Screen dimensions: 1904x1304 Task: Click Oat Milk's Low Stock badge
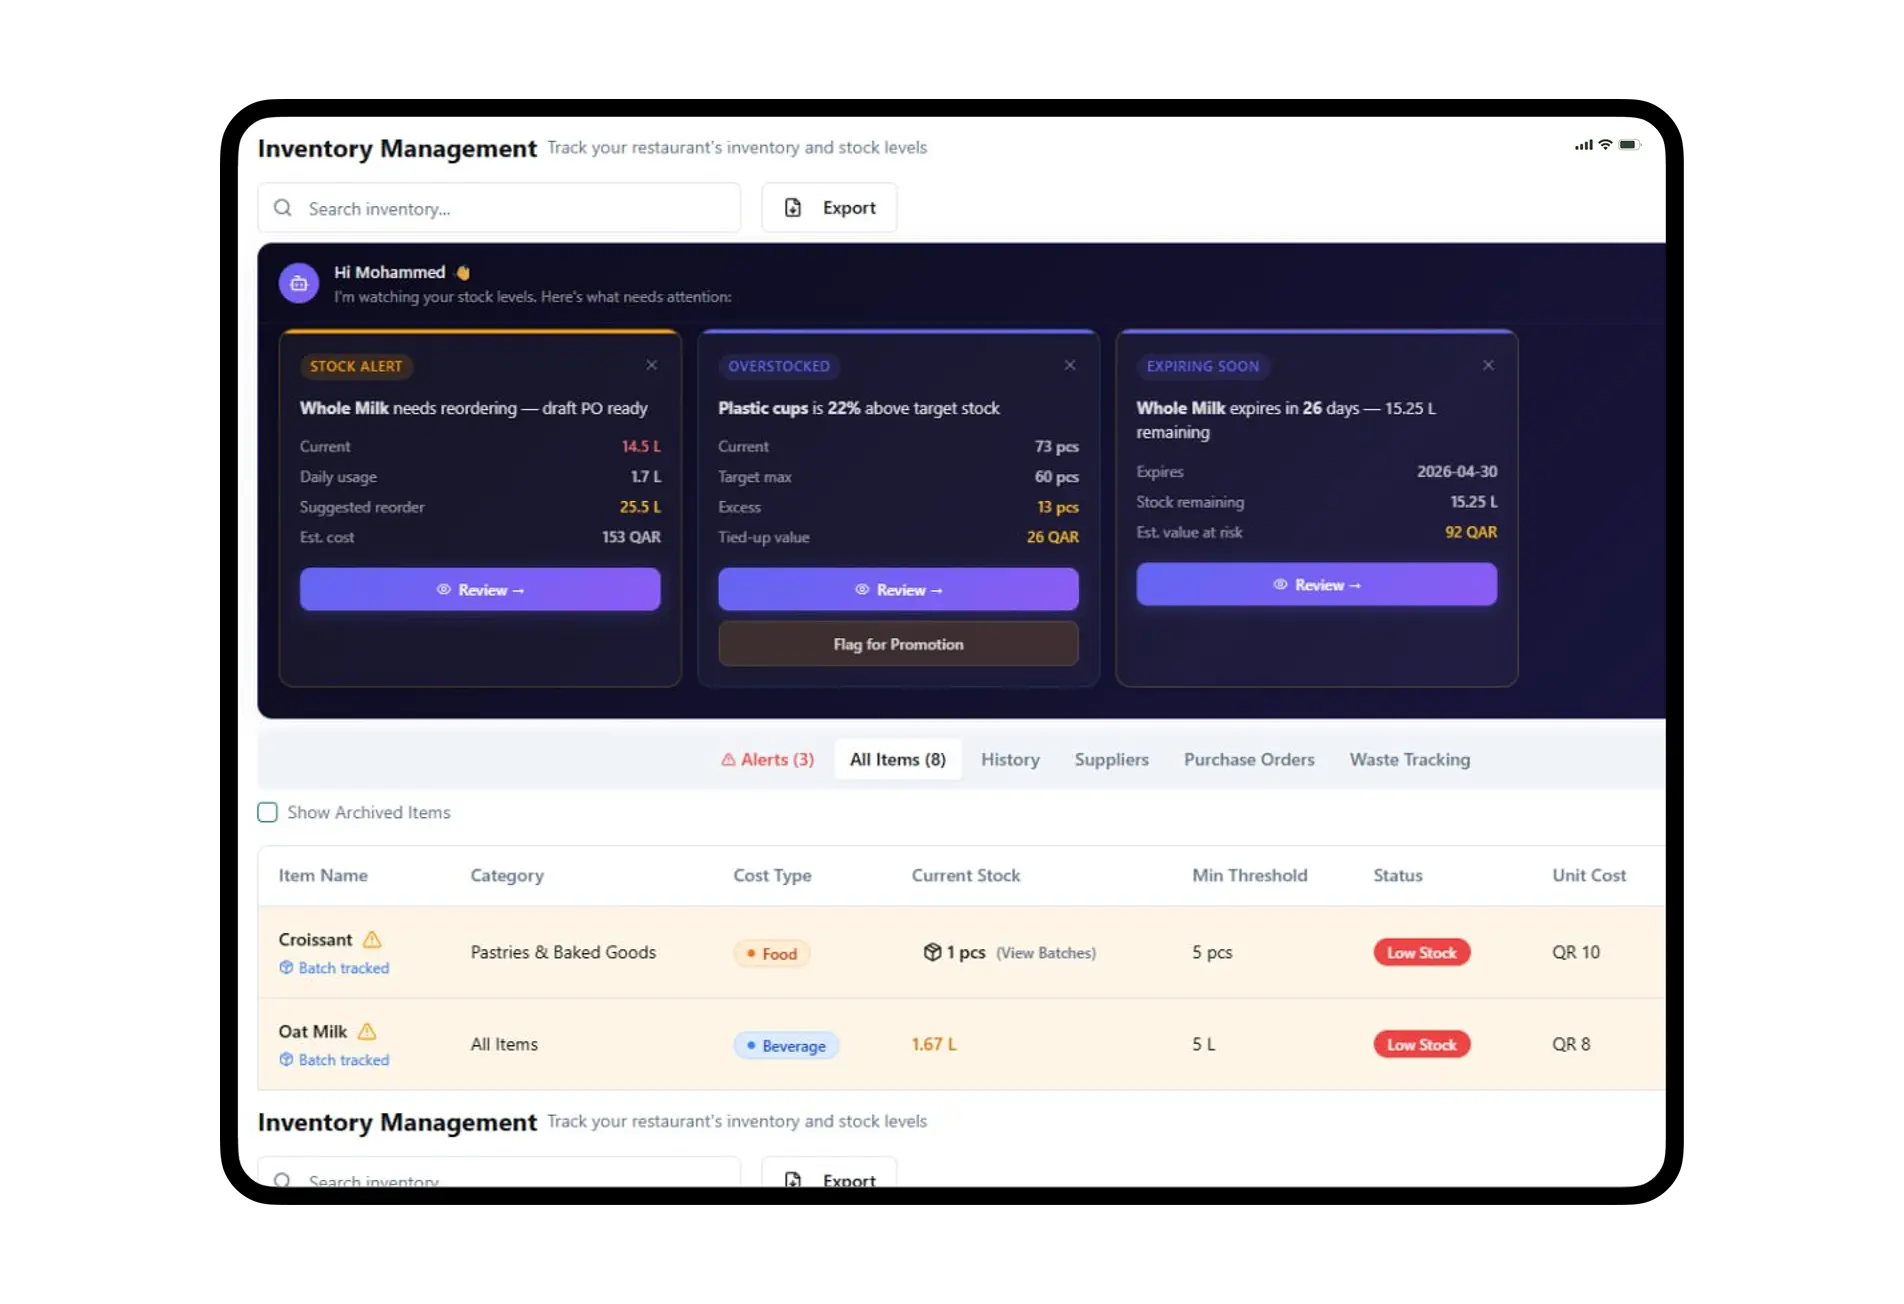pos(1422,1045)
